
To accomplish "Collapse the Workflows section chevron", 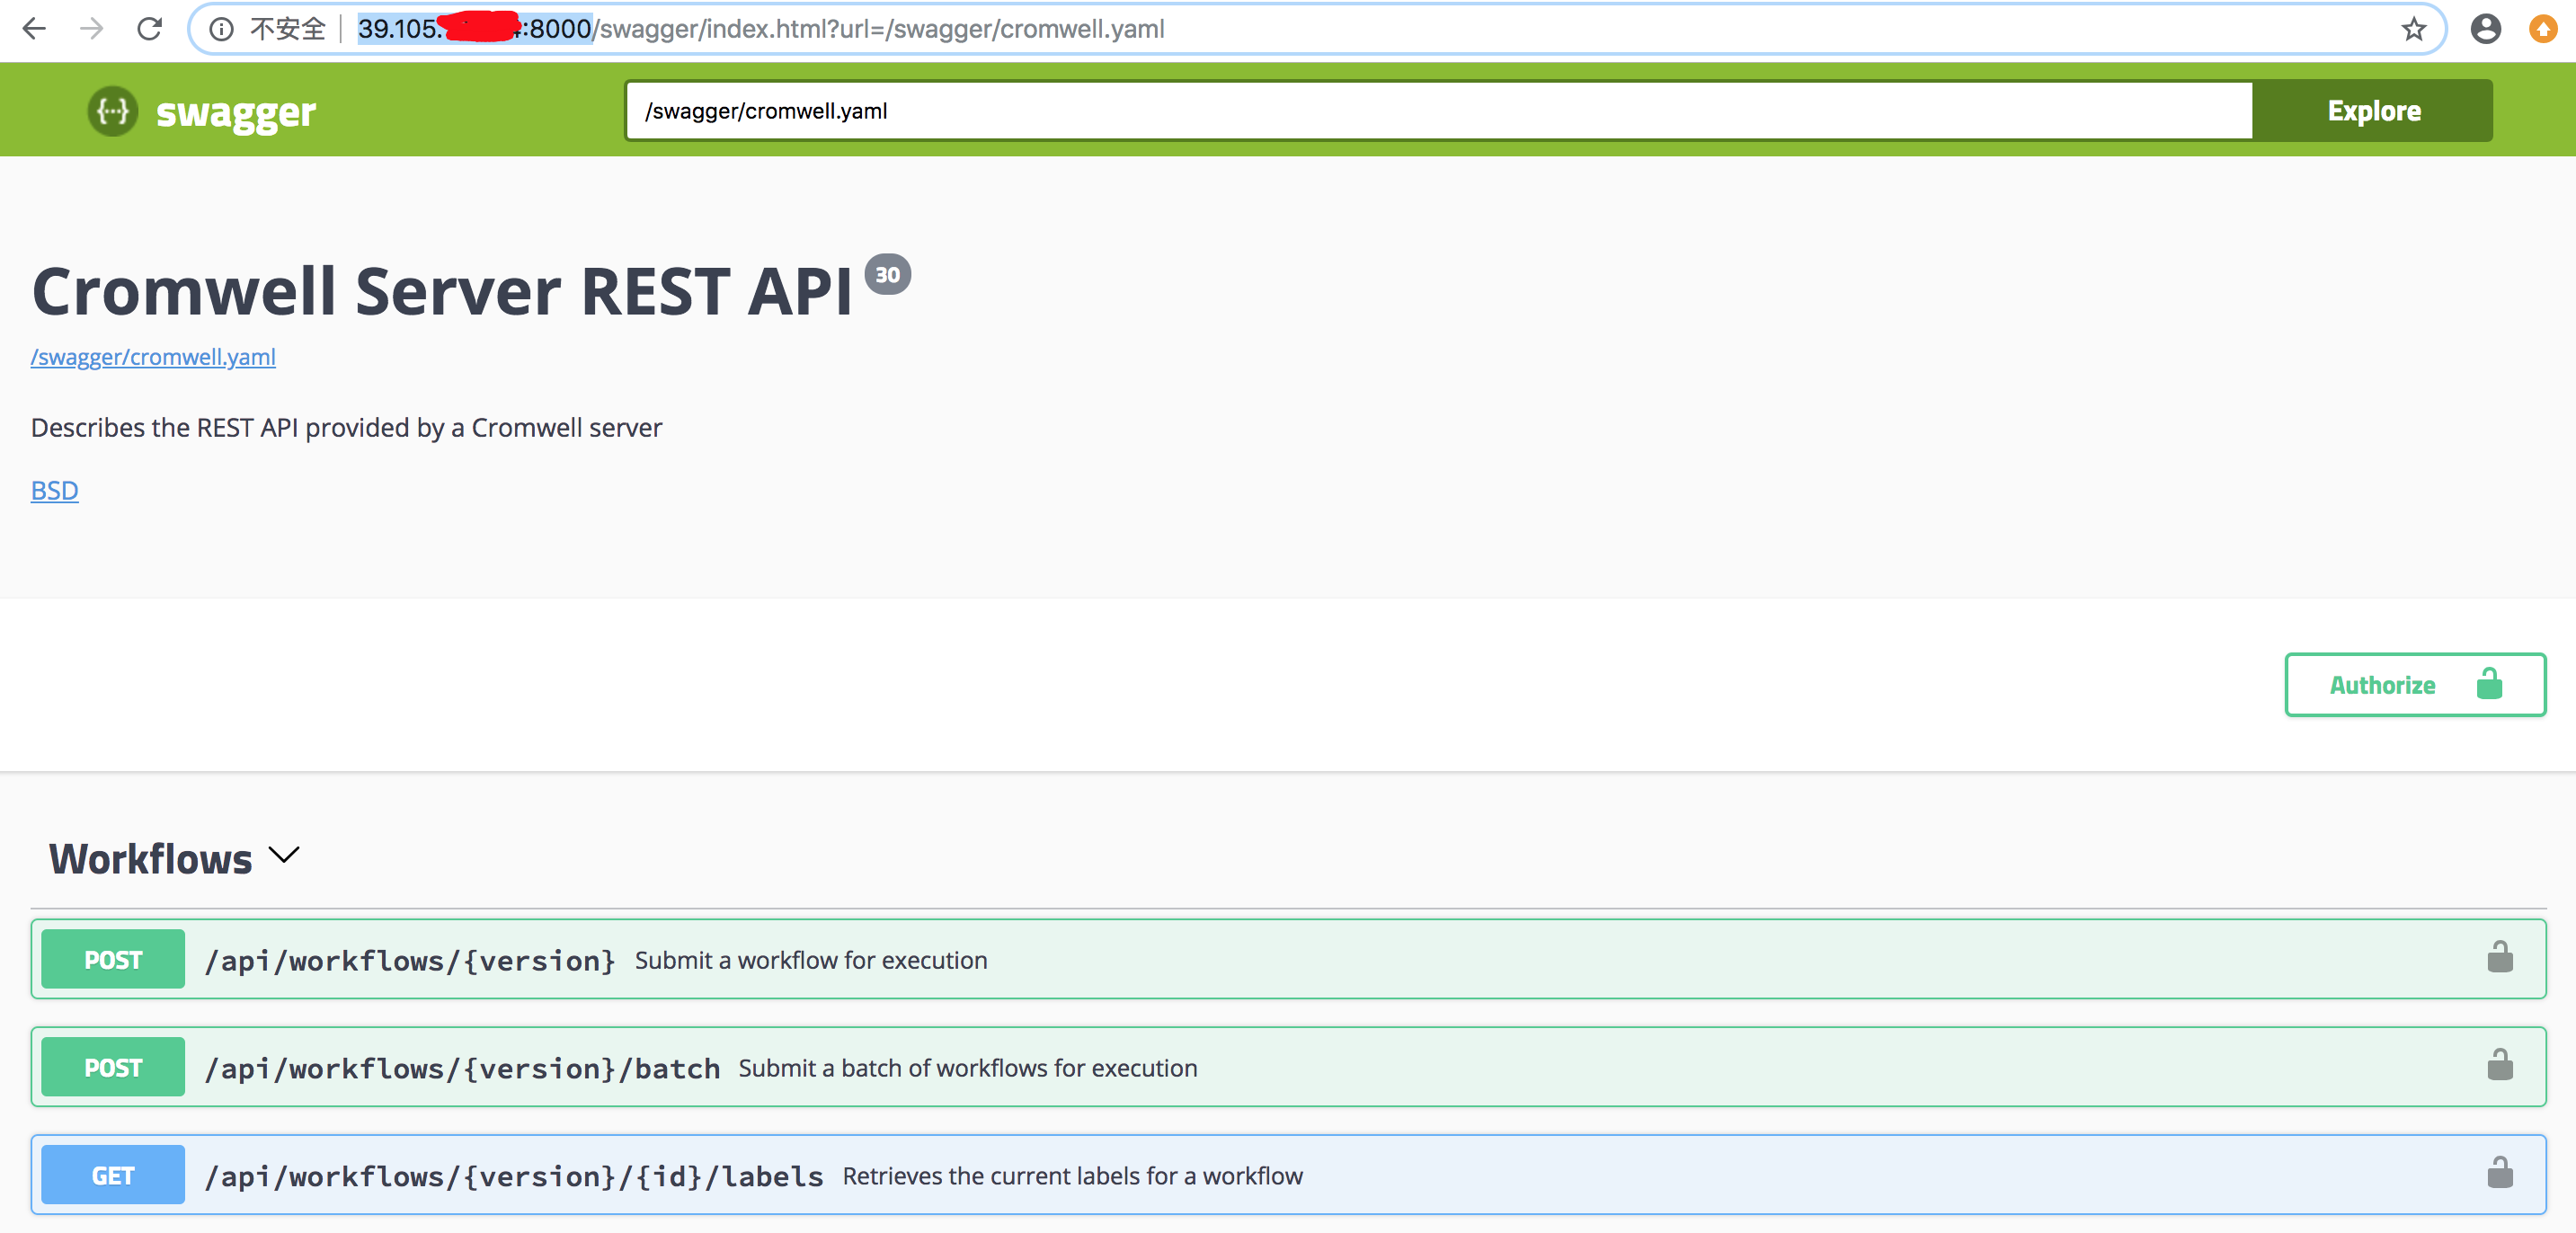I will point(285,856).
